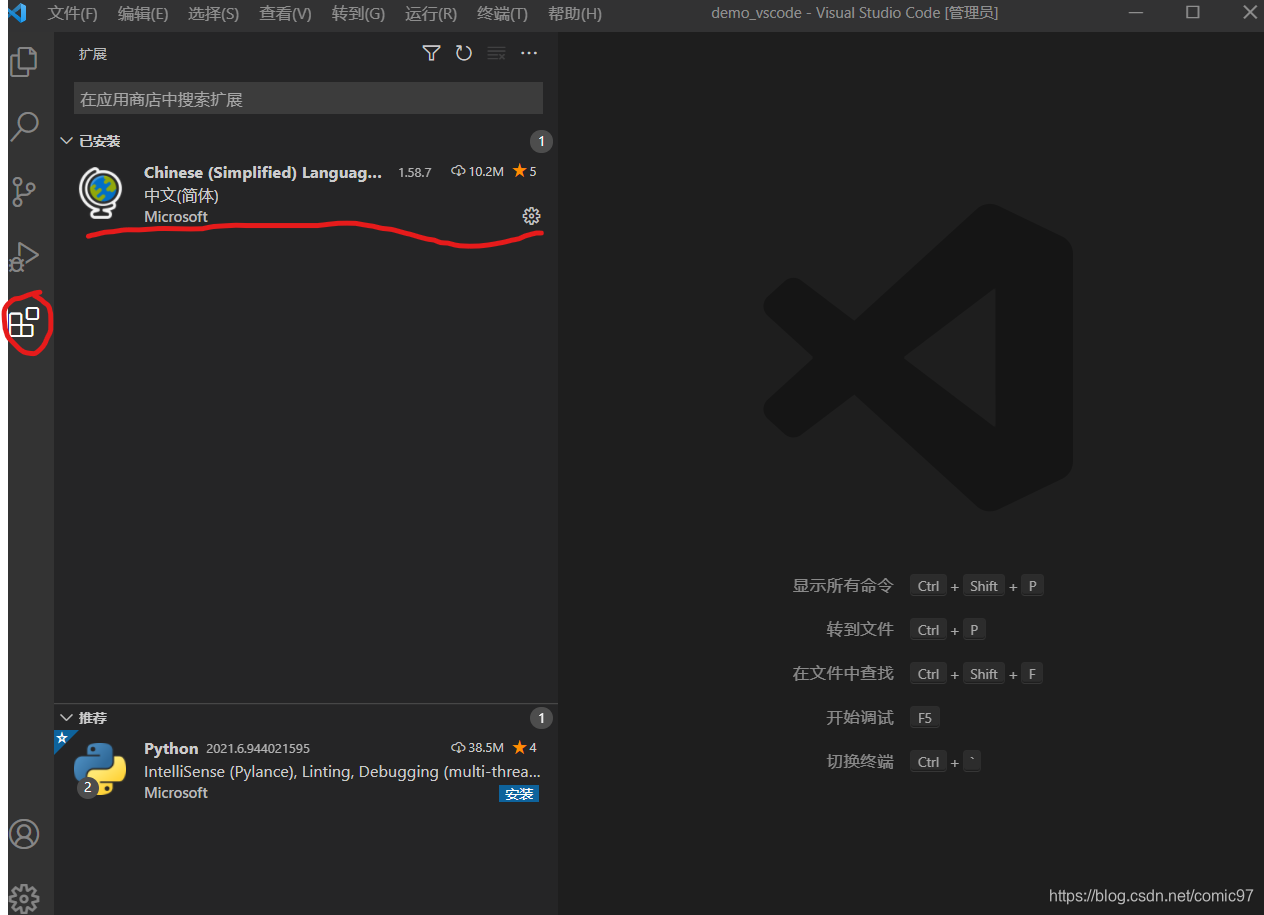Open the Accounts icon in activity bar
The width and height of the screenshot is (1264, 915).
24,834
